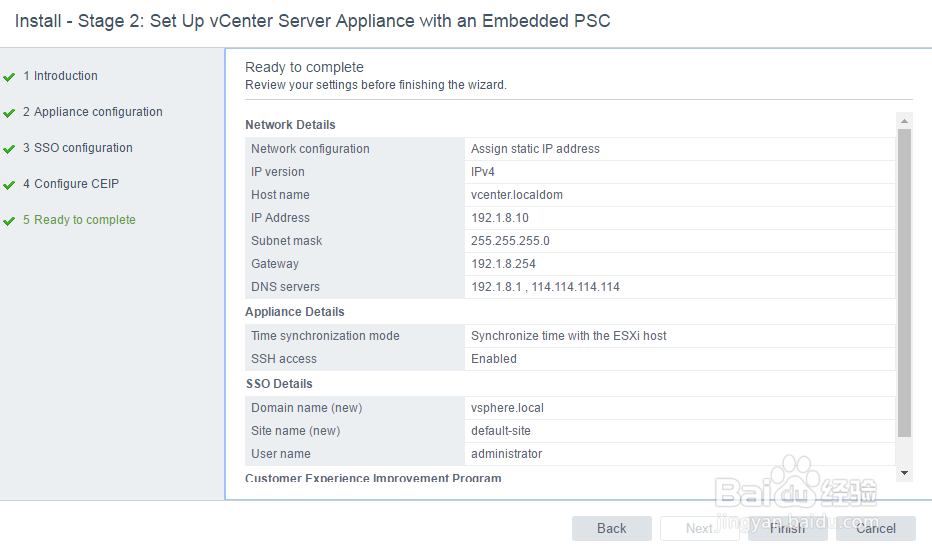Click DNS servers value '192.1.8.1 , 114.114.114.114'
This screenshot has width=932, height=554.
545,287
